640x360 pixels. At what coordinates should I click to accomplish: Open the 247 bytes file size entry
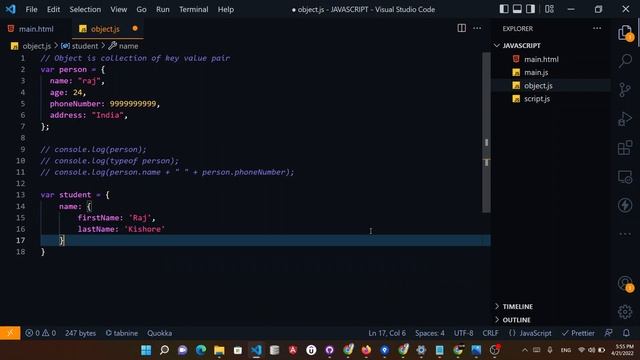pyautogui.click(x=80, y=333)
